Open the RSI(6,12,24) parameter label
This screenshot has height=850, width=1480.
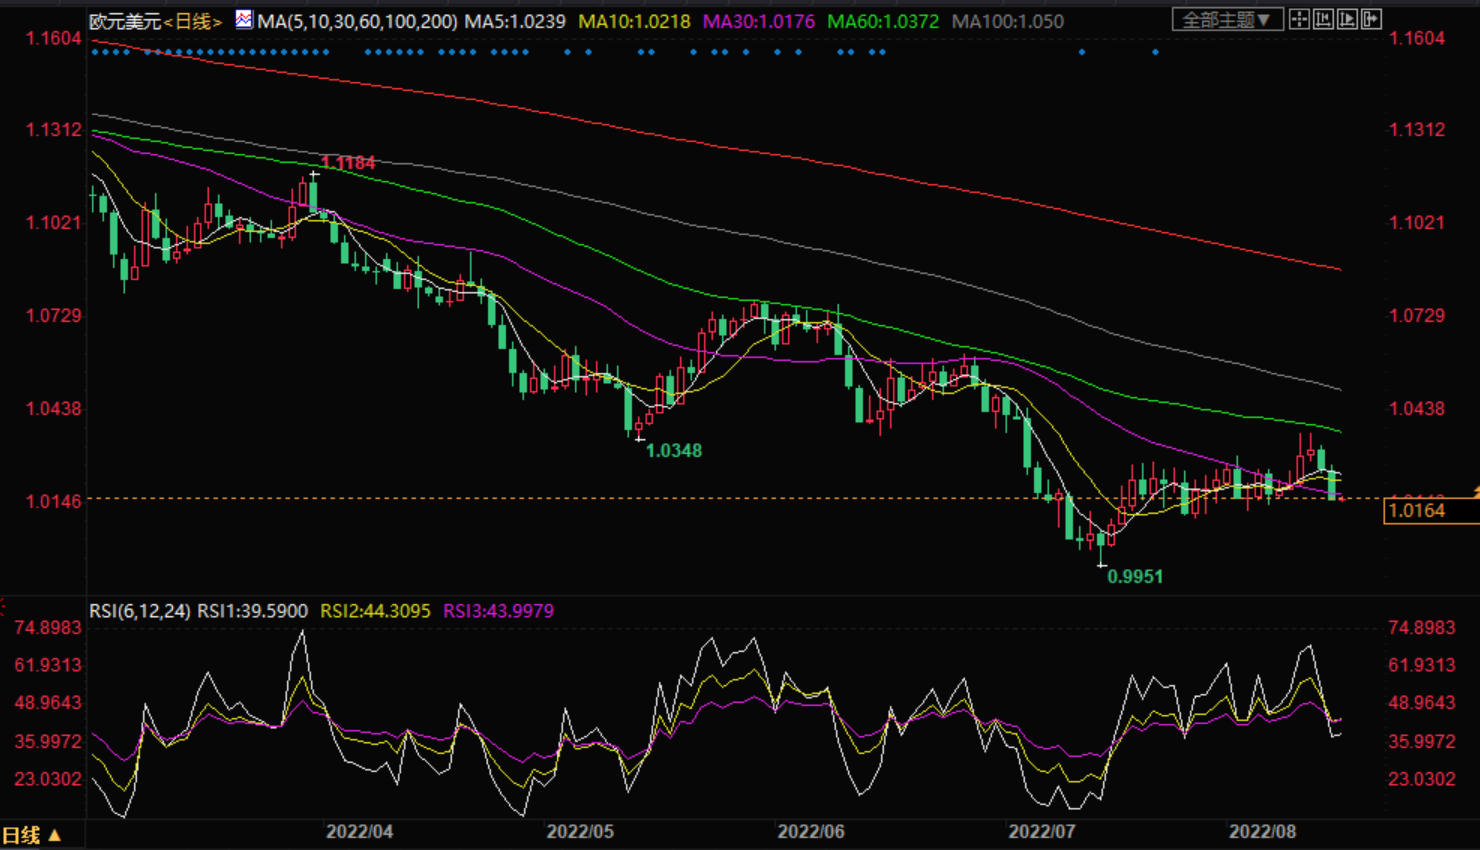140,610
